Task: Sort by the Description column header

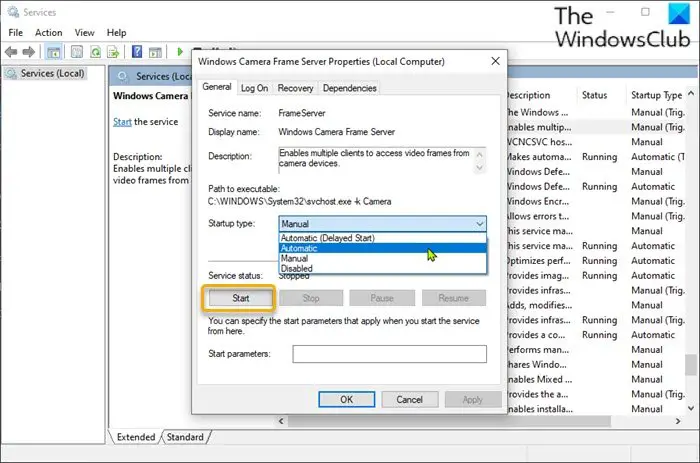Action: pos(529,95)
